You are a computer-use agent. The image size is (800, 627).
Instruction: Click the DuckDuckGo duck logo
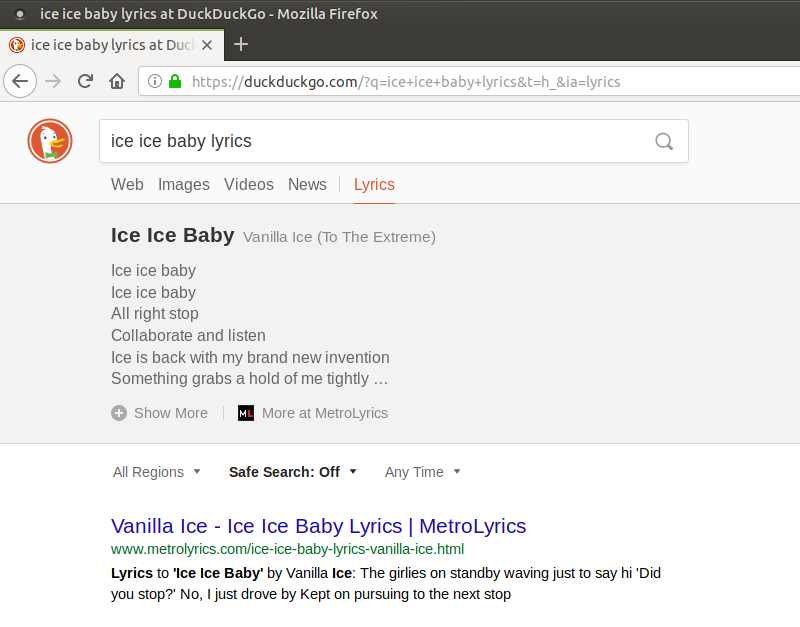coord(50,141)
